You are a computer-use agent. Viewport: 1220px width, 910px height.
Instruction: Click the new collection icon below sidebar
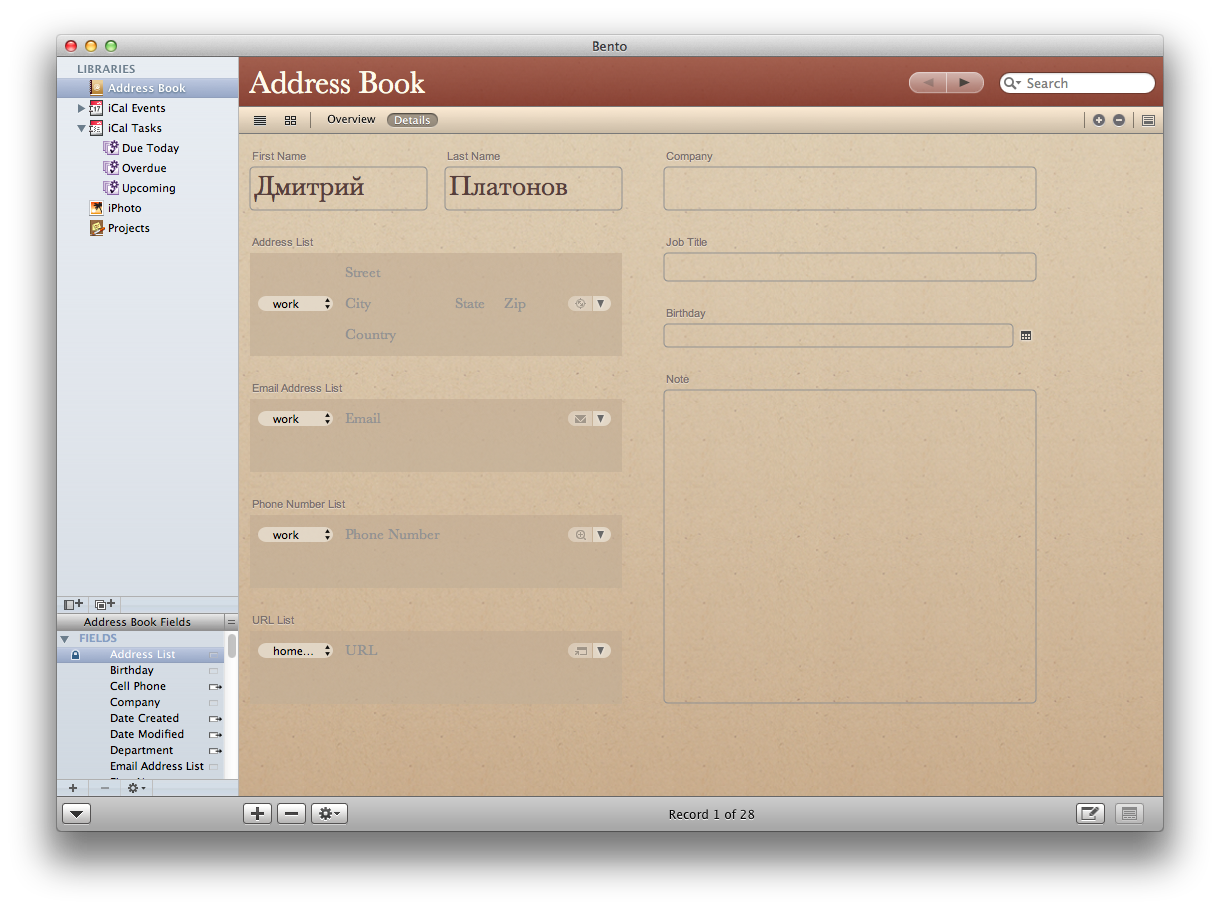(x=105, y=604)
